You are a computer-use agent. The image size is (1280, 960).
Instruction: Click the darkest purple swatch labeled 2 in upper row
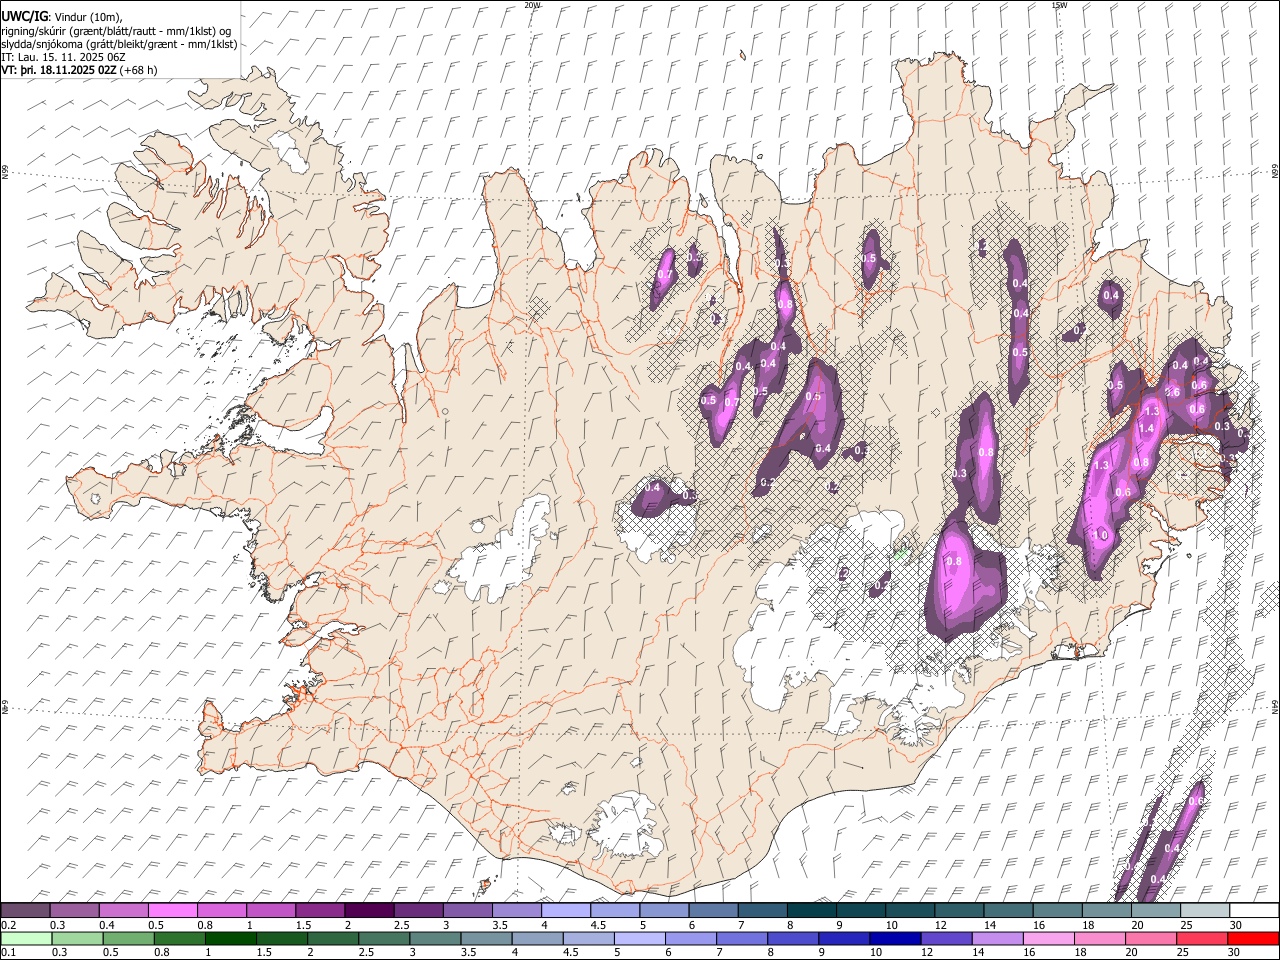point(369,910)
